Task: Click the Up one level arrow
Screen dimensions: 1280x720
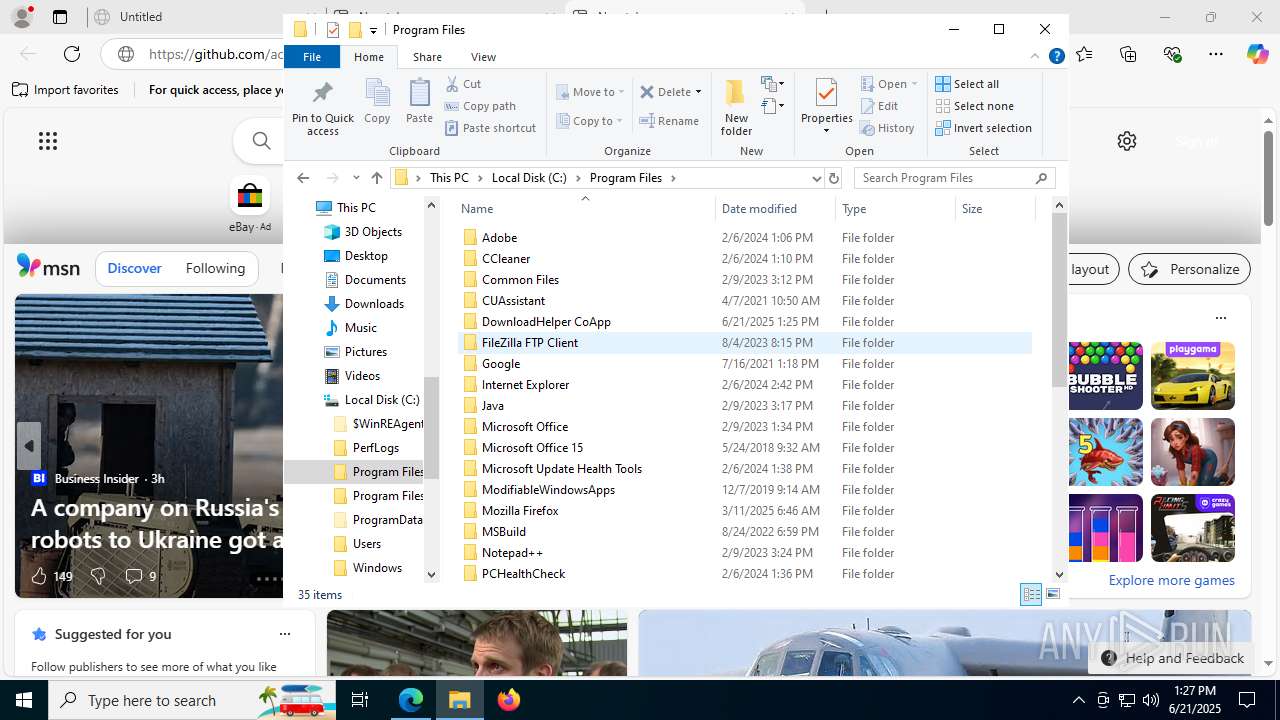Action: point(377,178)
